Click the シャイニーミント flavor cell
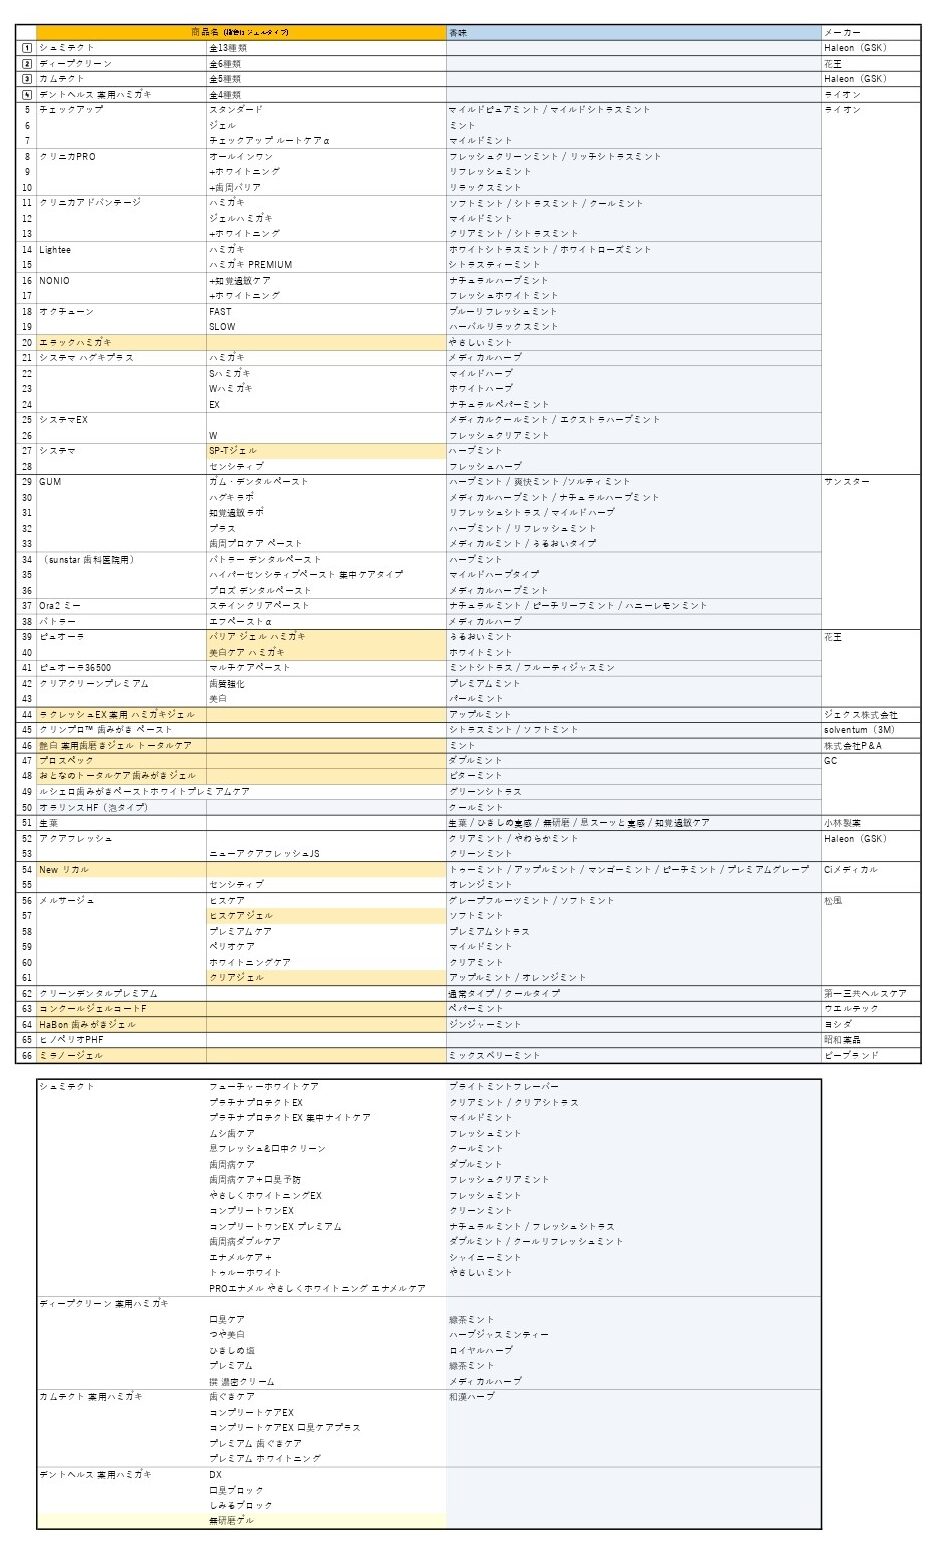Image resolution: width=941 pixels, height=1552 pixels. point(634,1258)
